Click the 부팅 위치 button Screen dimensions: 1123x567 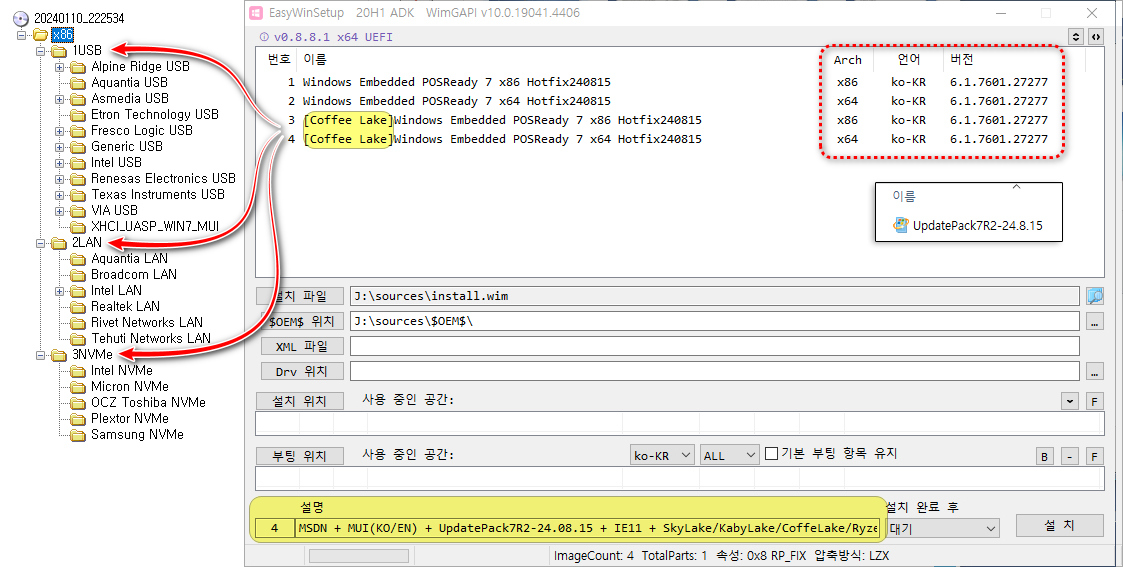299,456
